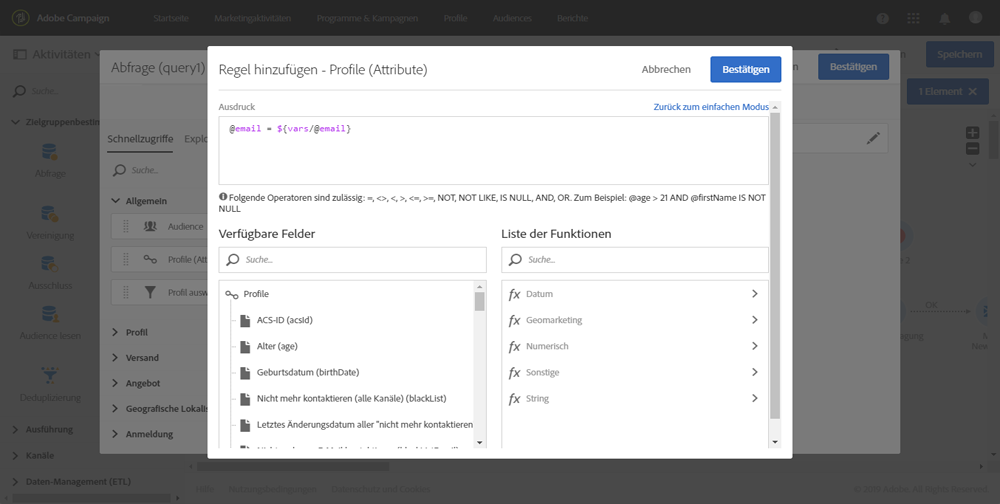Click Abbrechen to cancel the rule

coord(666,69)
